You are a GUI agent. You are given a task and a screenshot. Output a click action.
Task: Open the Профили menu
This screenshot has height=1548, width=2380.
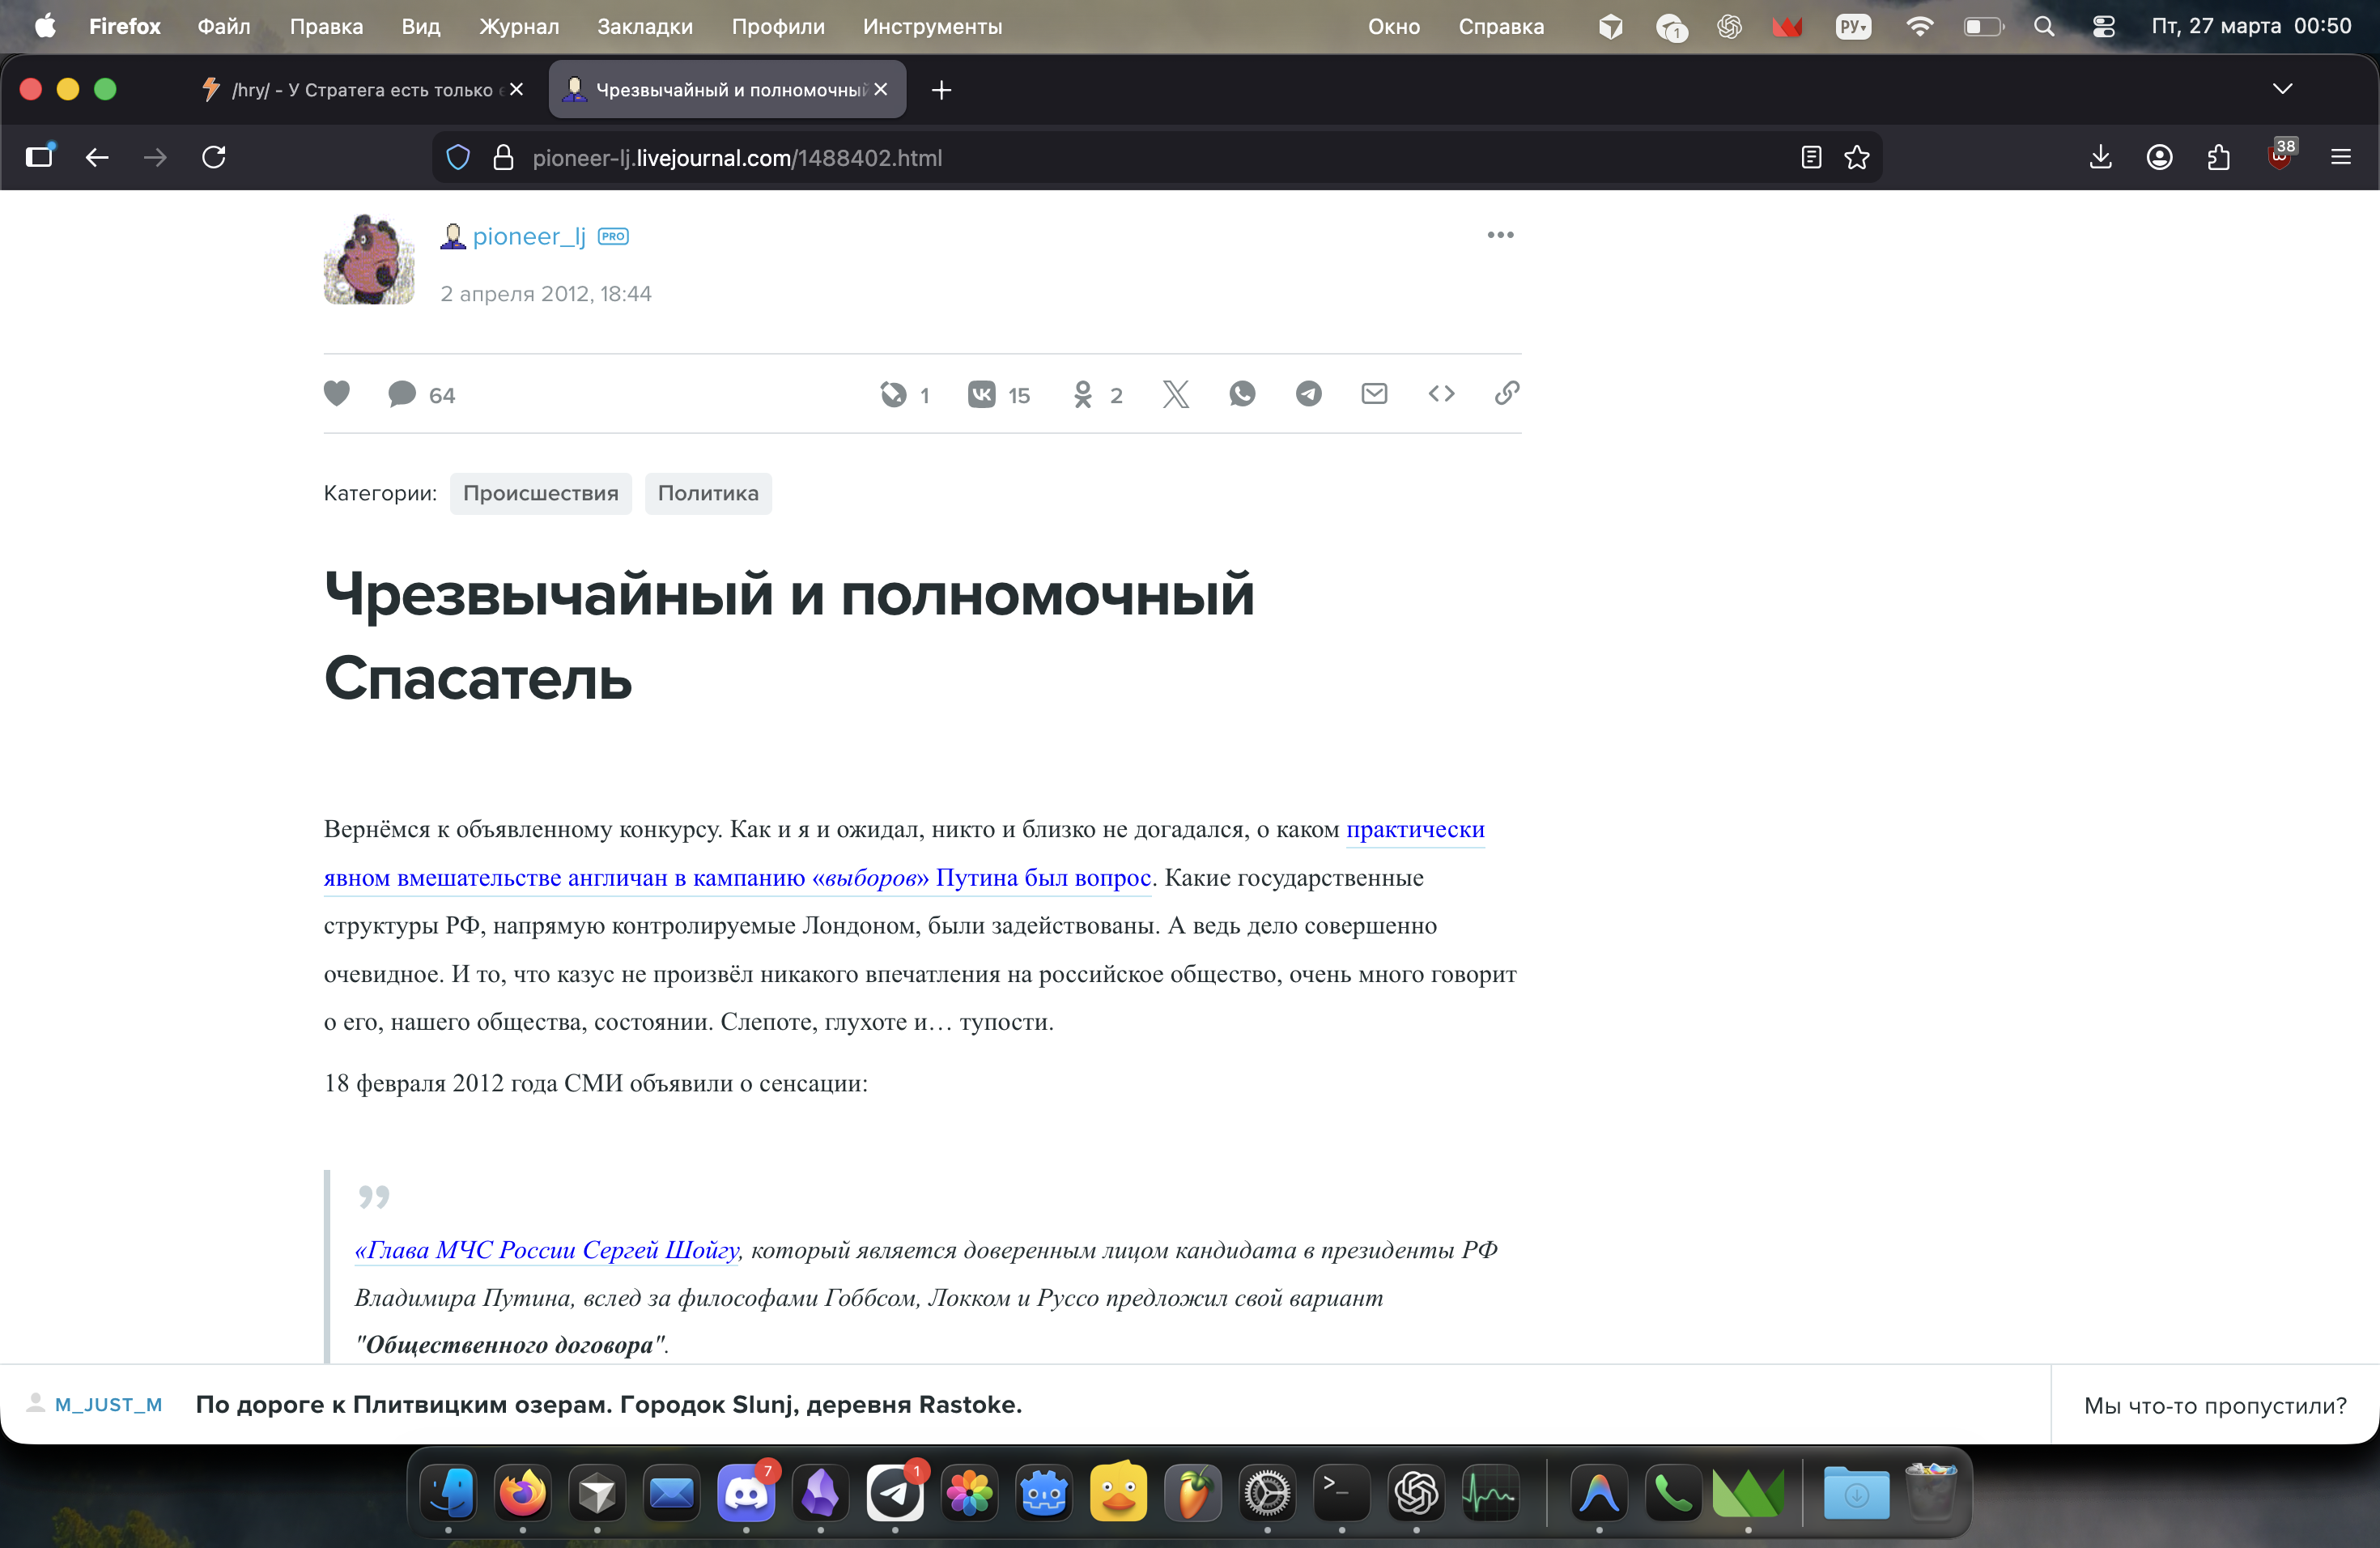point(778,26)
